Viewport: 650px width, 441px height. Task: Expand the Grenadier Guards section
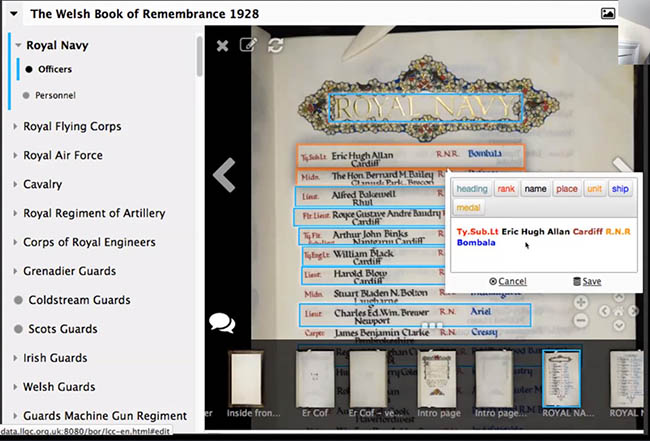coord(15,271)
